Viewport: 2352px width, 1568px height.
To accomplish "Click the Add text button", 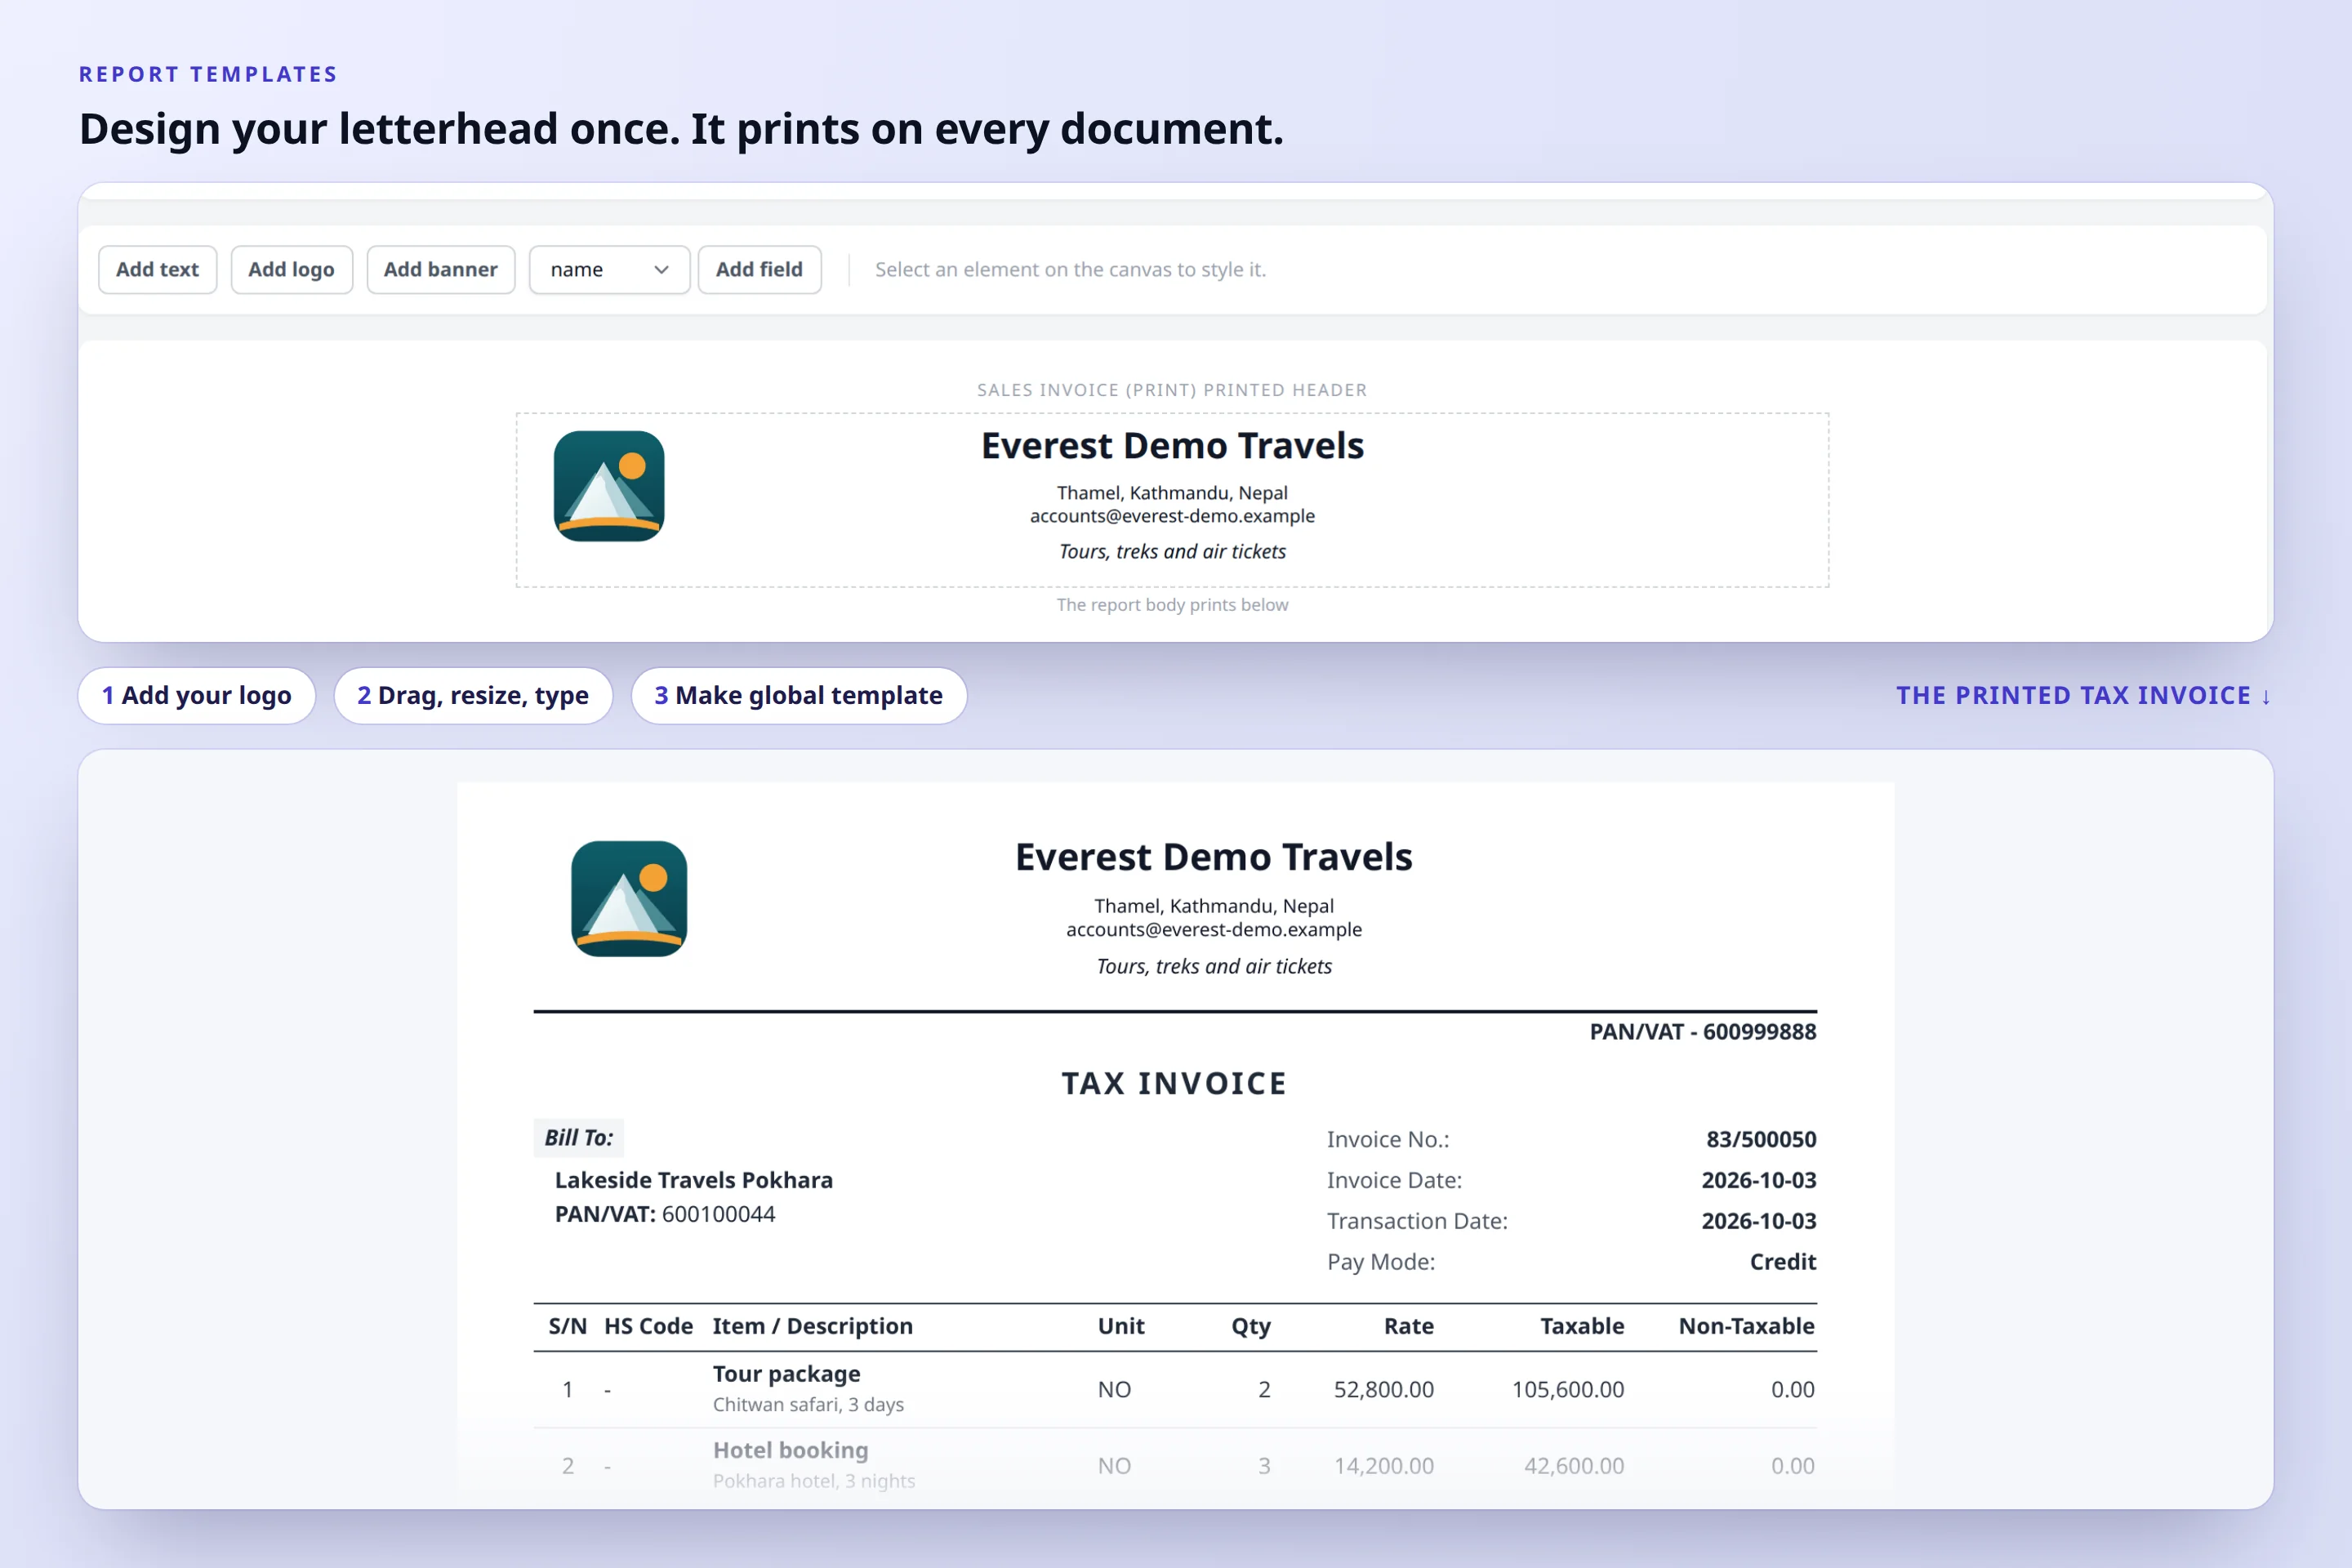I will 157,269.
